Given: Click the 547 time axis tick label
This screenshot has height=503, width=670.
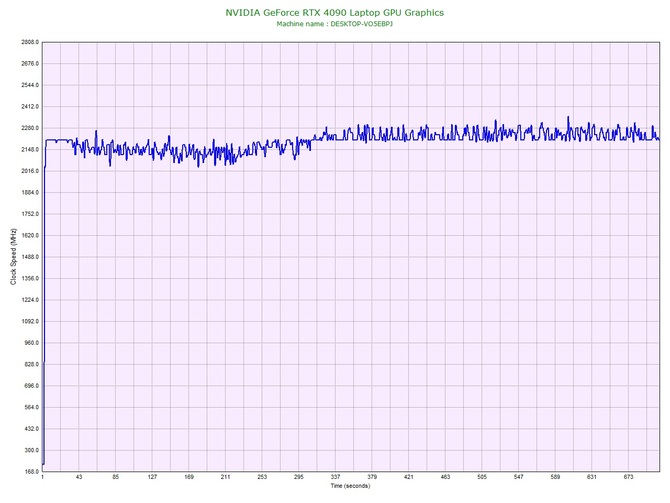Looking at the screenshot, I should pyautogui.click(x=519, y=477).
